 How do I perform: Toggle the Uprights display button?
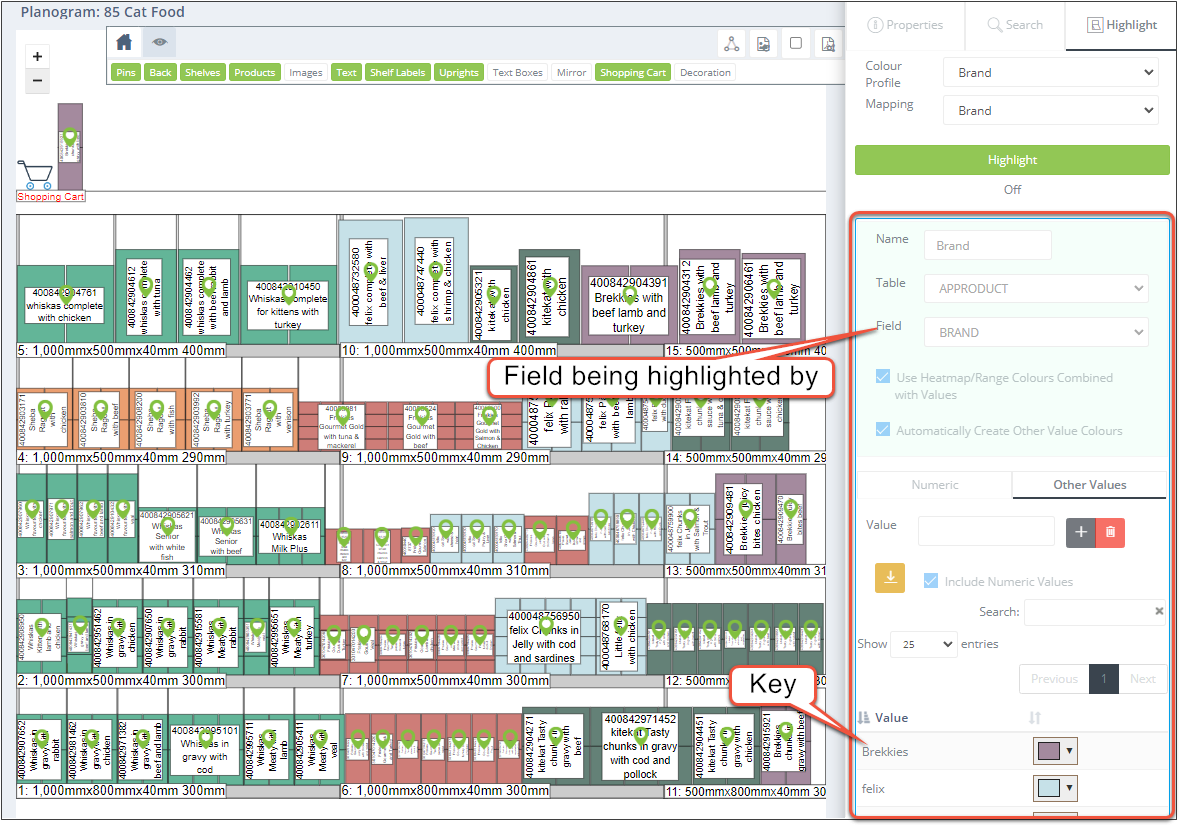(x=458, y=72)
